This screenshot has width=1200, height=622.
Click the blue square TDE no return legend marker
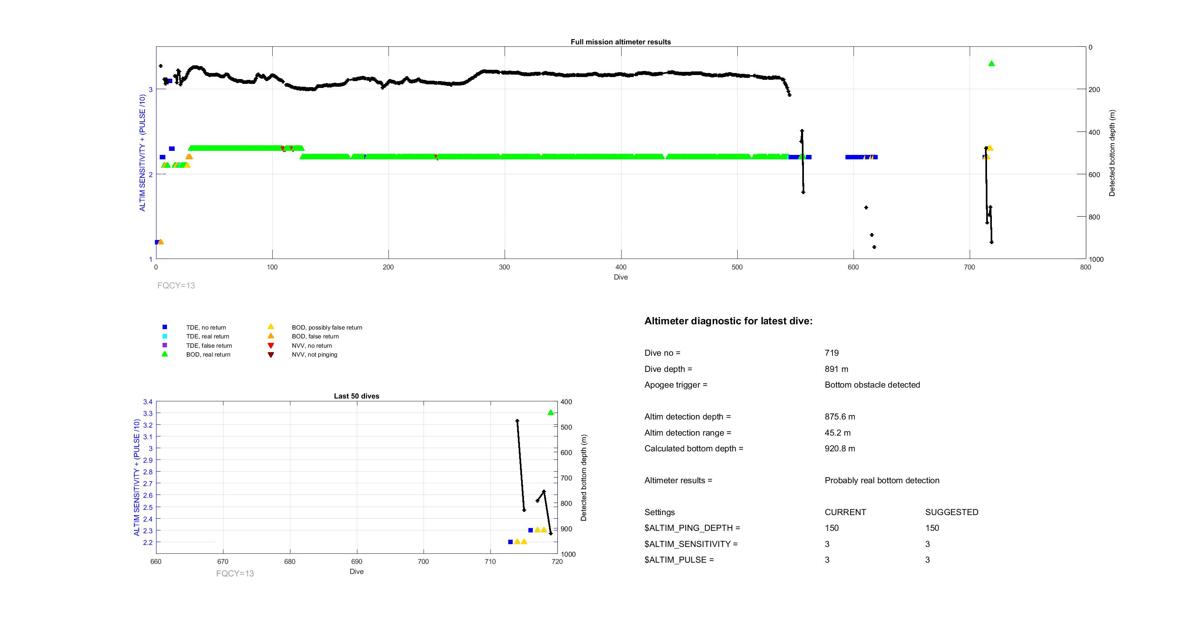pyautogui.click(x=165, y=327)
